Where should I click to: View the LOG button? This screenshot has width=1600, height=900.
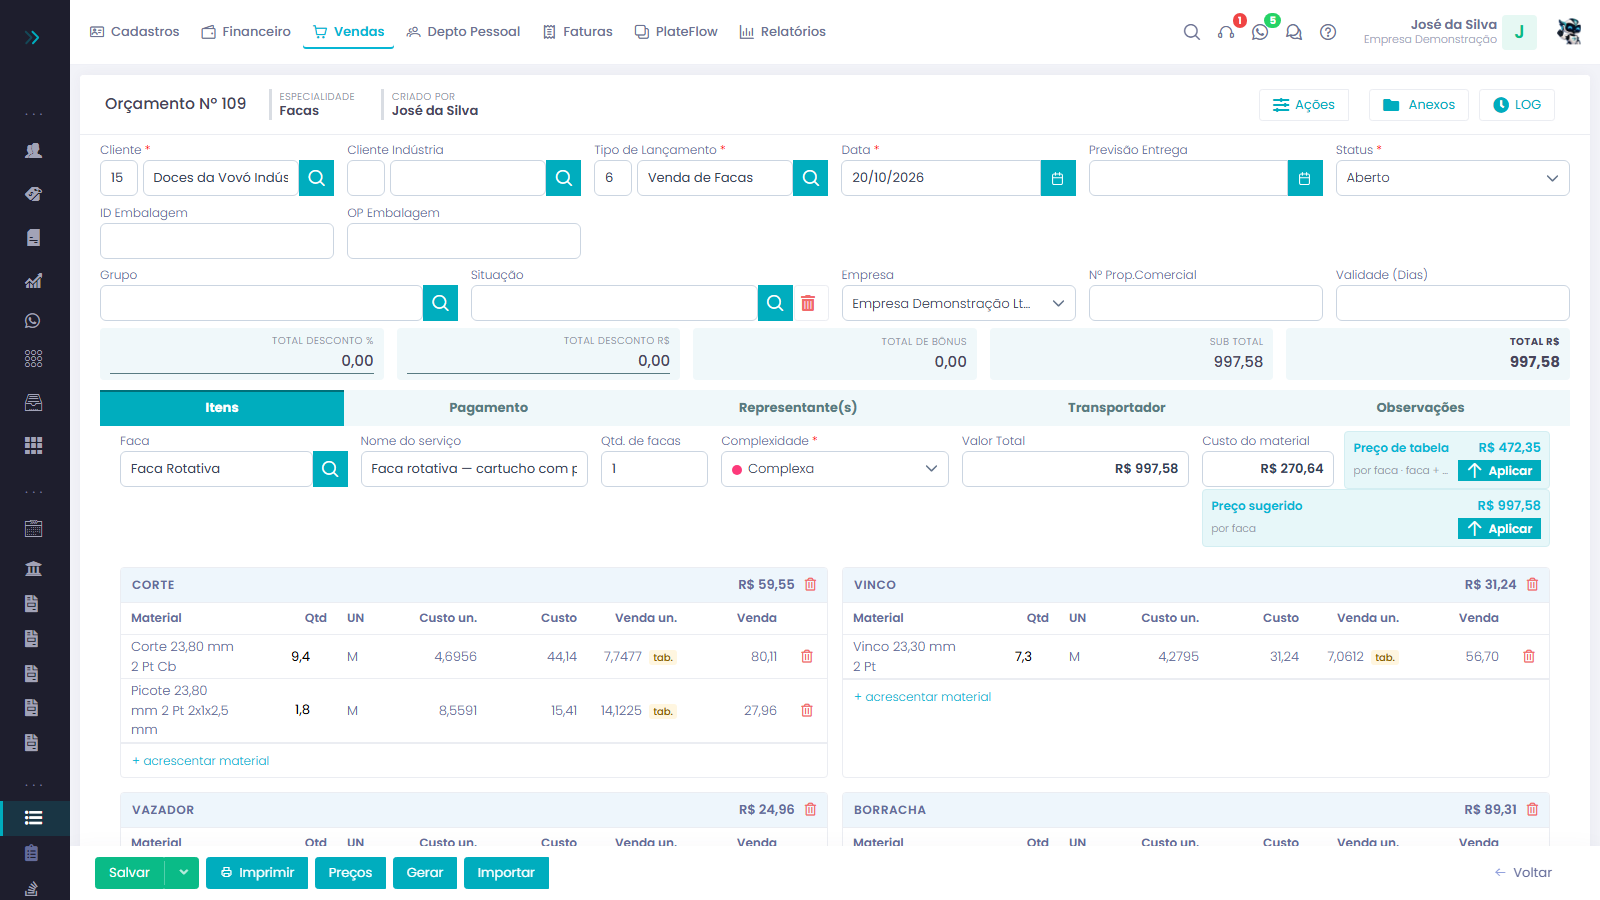tap(1517, 105)
